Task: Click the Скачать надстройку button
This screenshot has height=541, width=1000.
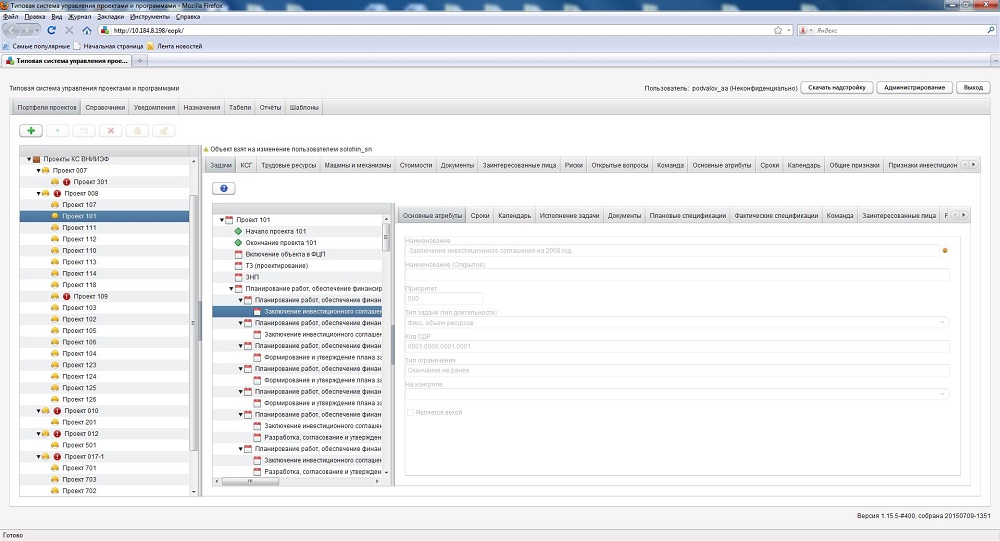Action: pos(837,88)
